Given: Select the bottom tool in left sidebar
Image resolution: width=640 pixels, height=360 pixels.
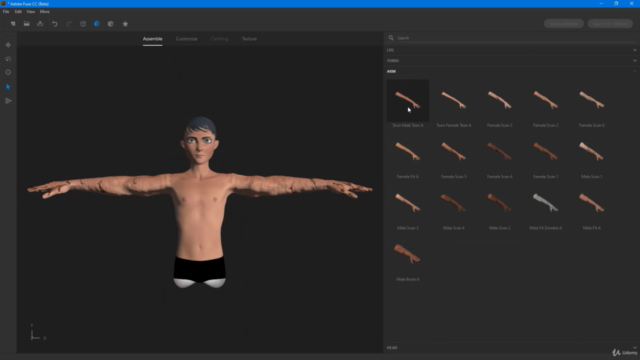Looking at the screenshot, I should coord(8,101).
